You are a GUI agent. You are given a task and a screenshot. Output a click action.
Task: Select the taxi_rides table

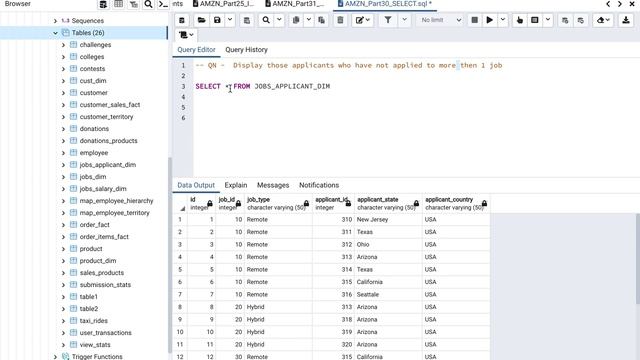tap(93, 321)
